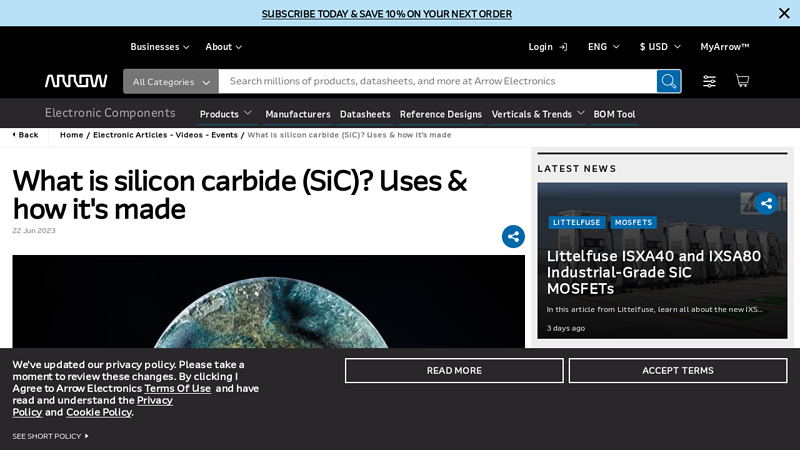The height and width of the screenshot is (450, 800).
Task: Open the BOM Tool menu item
Action: click(x=614, y=114)
